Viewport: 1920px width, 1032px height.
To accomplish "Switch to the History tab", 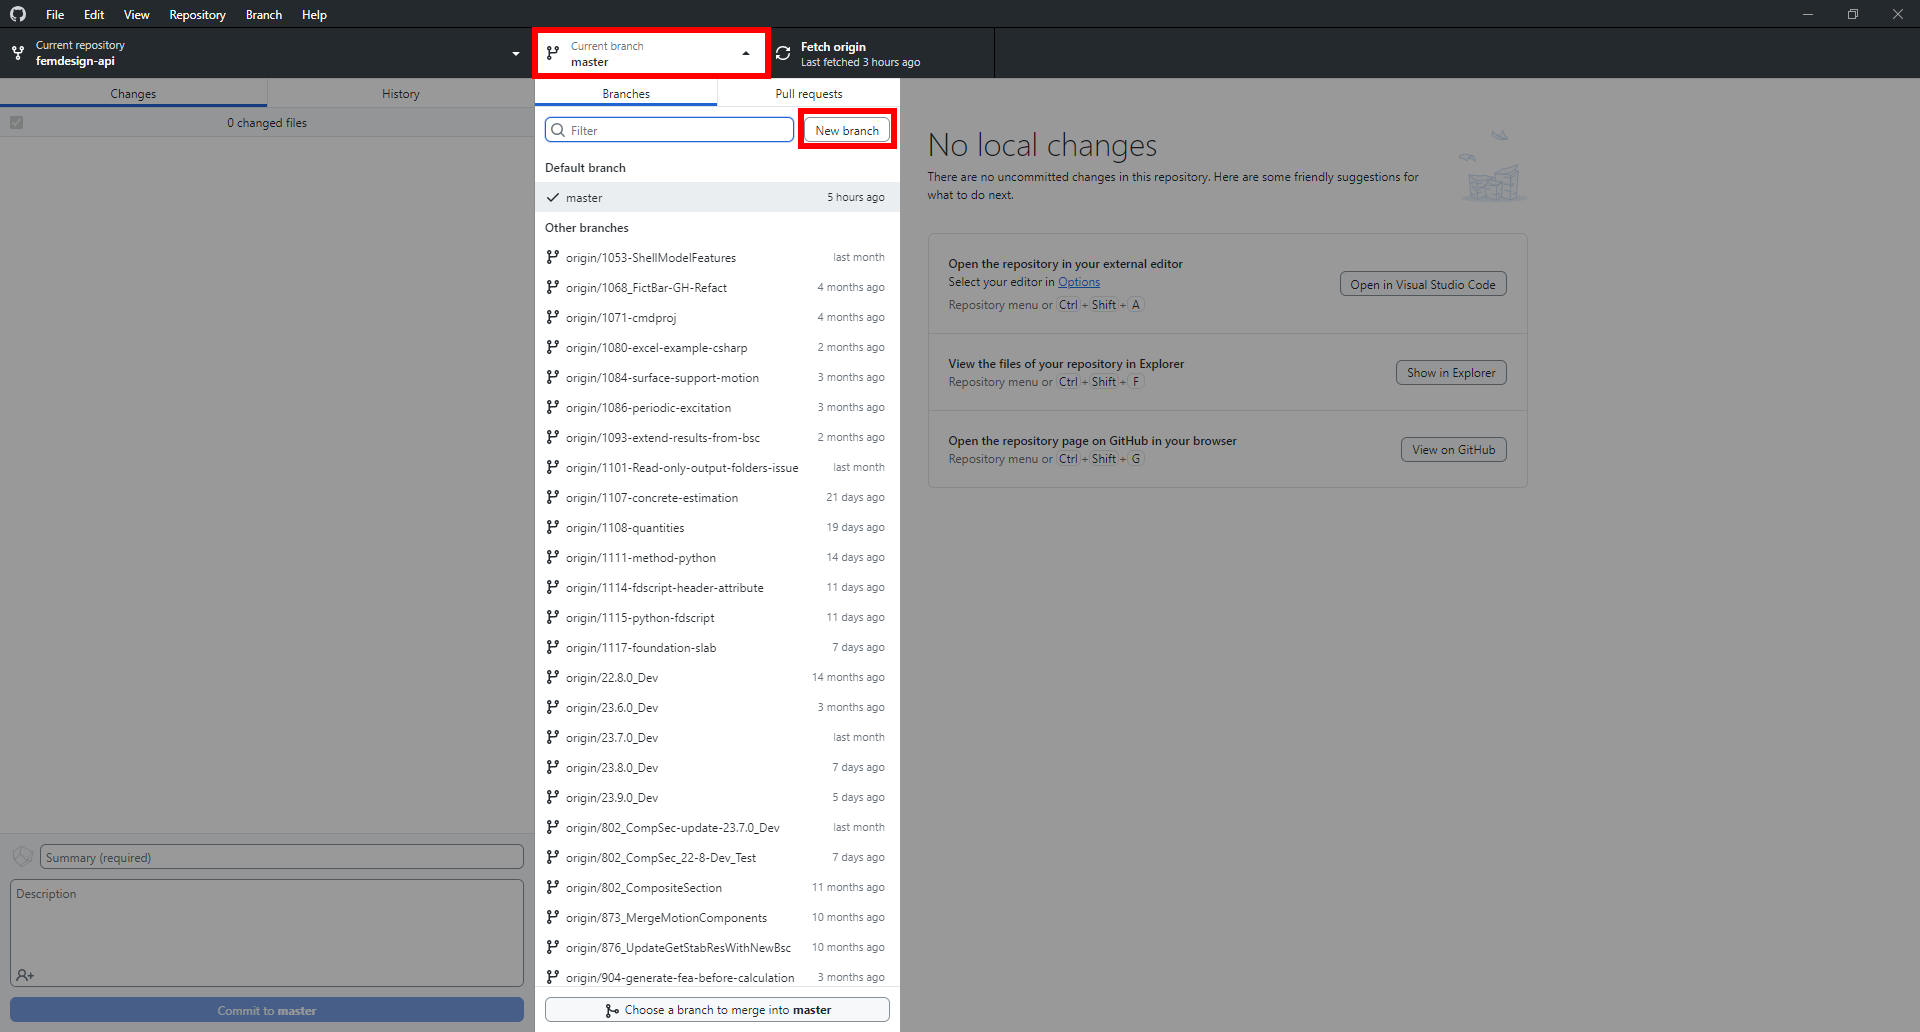I will click(400, 93).
